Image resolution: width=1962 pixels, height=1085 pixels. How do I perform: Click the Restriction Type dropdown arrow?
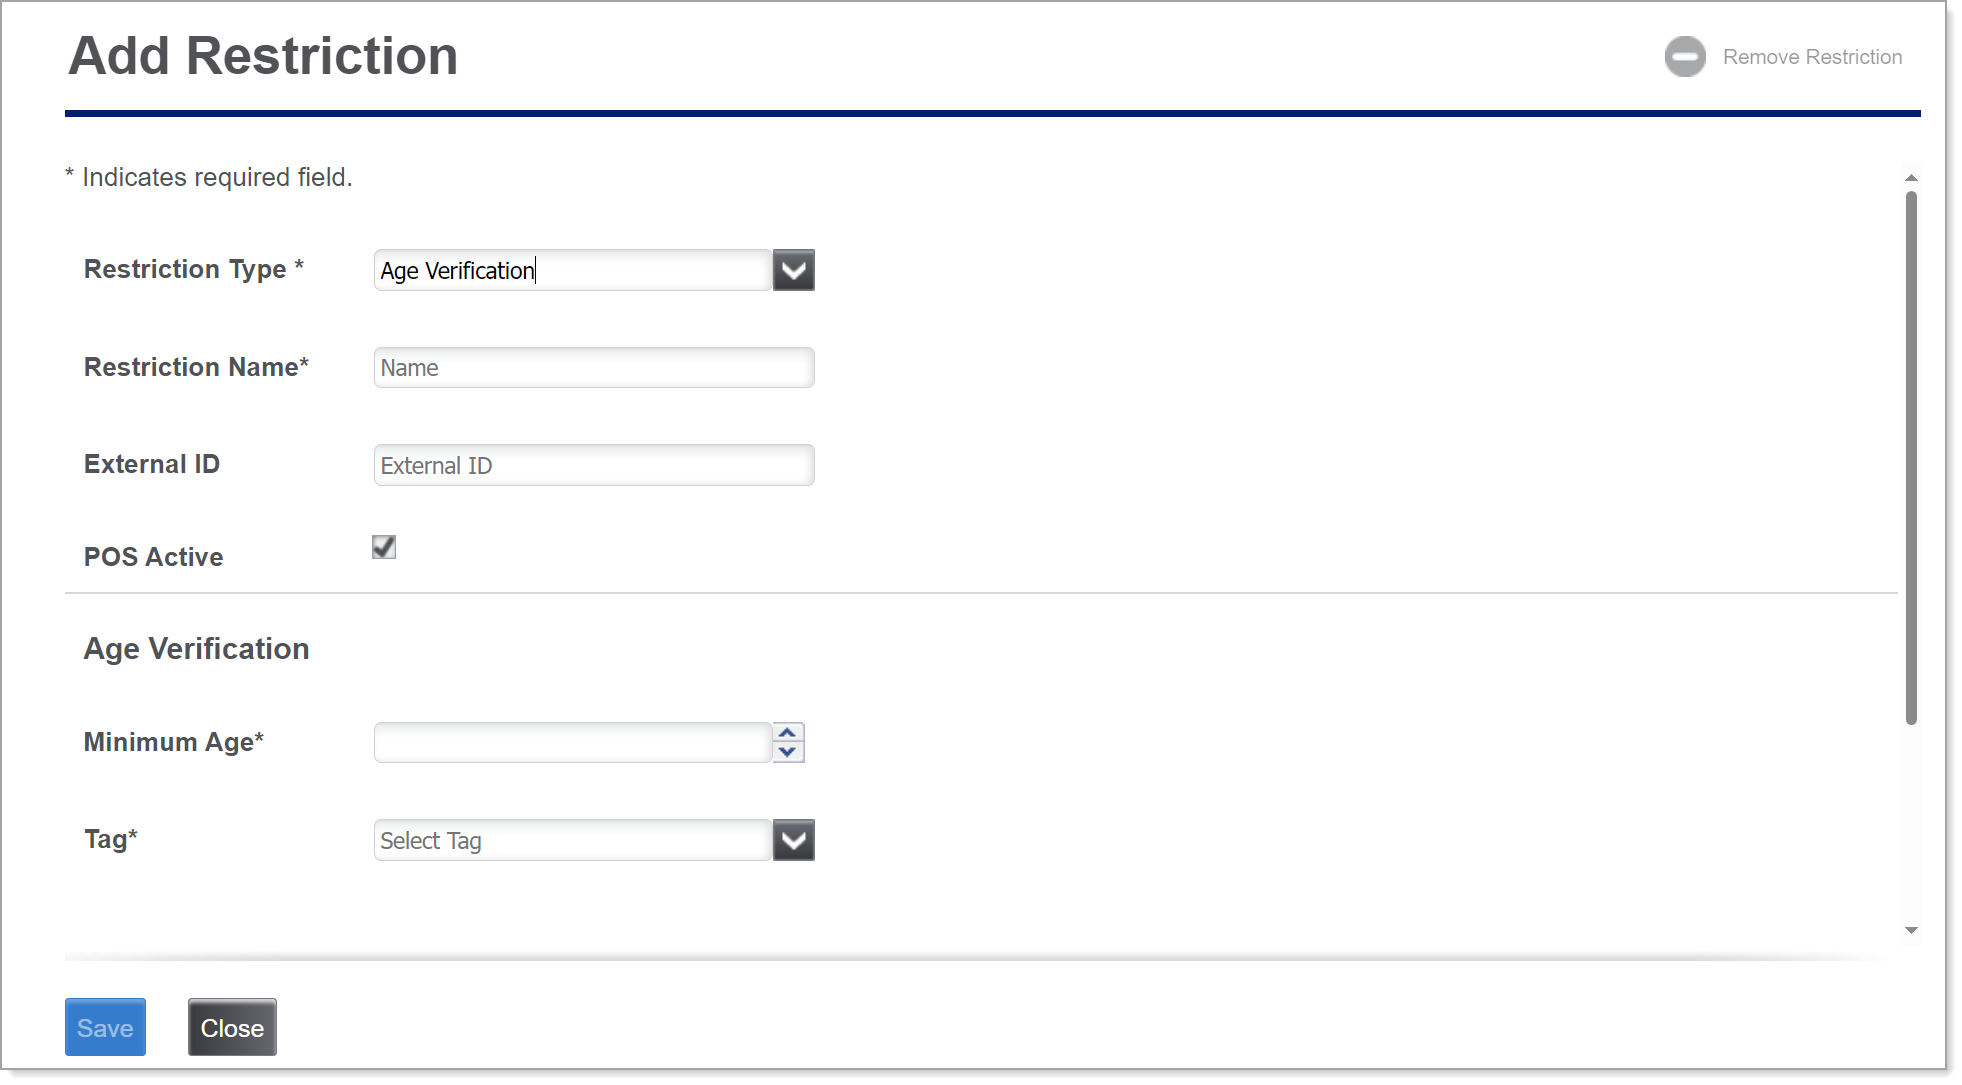point(795,269)
